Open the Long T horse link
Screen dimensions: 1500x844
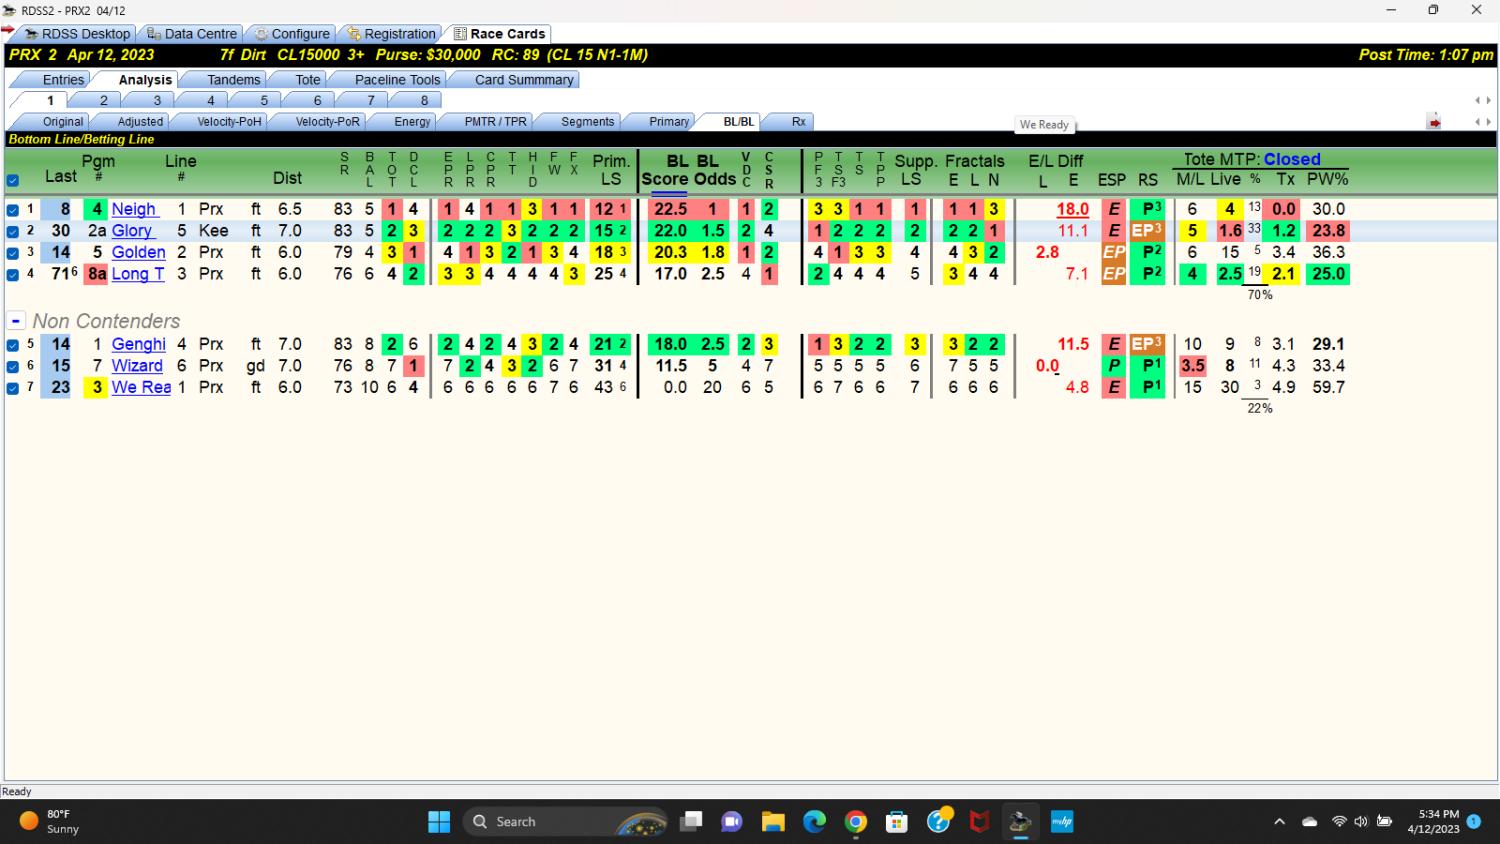point(138,274)
